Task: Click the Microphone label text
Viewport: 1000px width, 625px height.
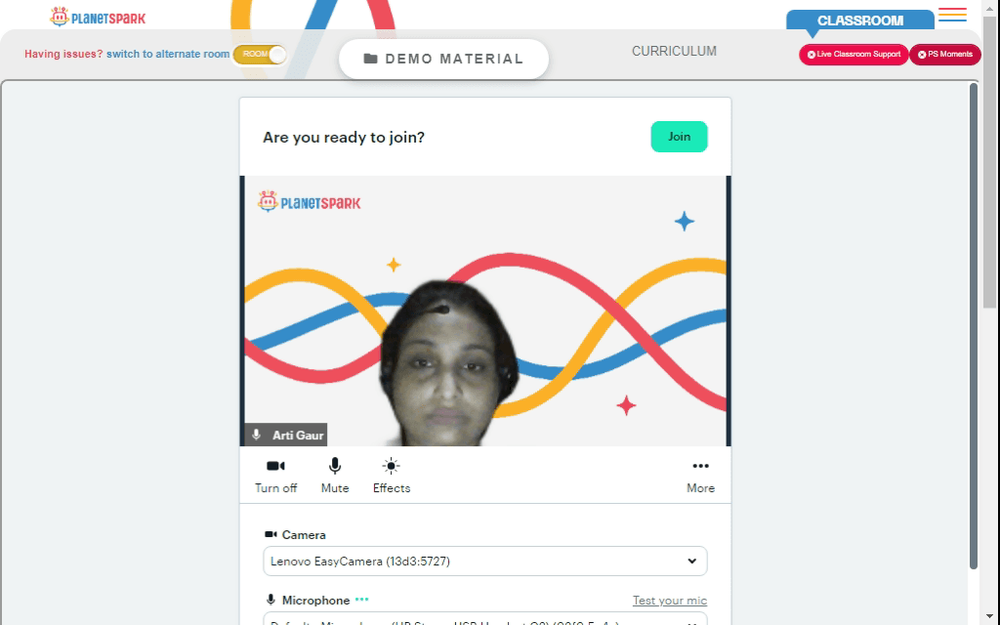Action: tap(316, 600)
